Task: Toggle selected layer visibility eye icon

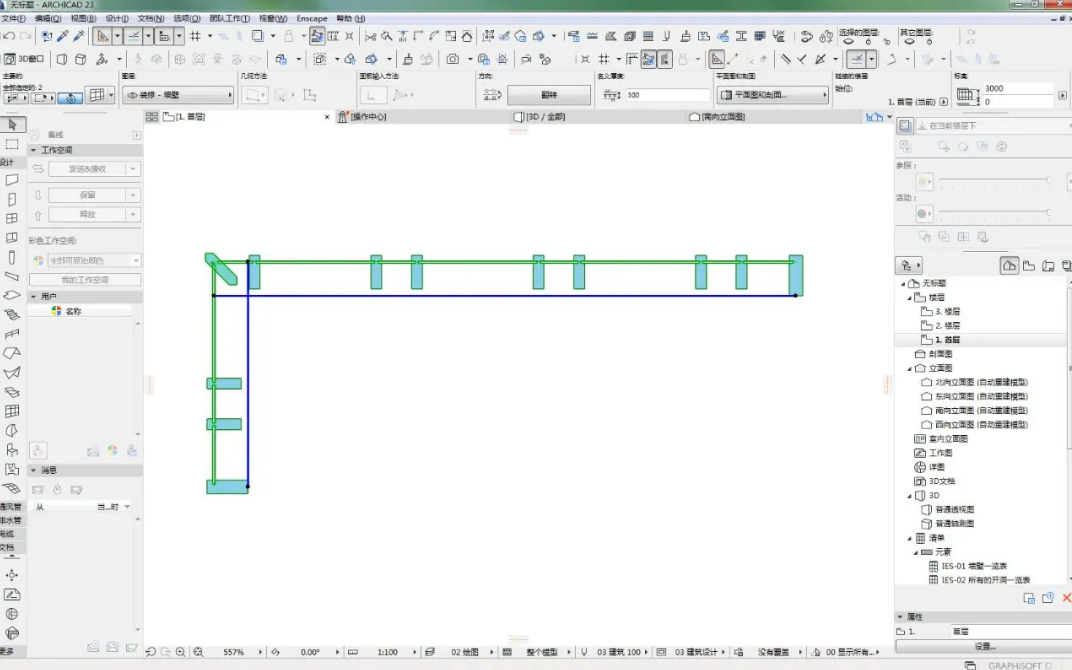Action: click(848, 42)
